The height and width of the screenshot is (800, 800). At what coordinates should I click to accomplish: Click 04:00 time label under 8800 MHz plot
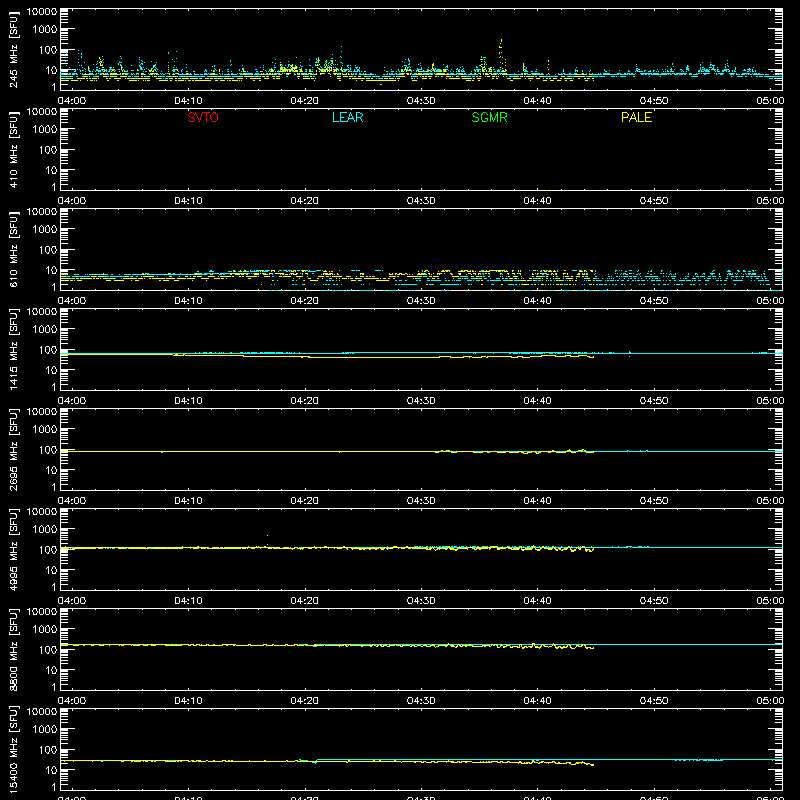[72, 701]
